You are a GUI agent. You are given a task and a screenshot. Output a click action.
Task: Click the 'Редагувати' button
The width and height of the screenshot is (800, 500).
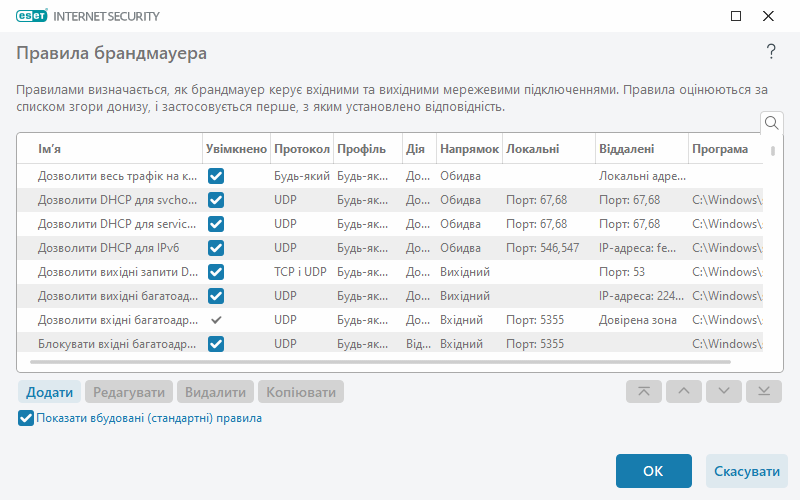[129, 392]
